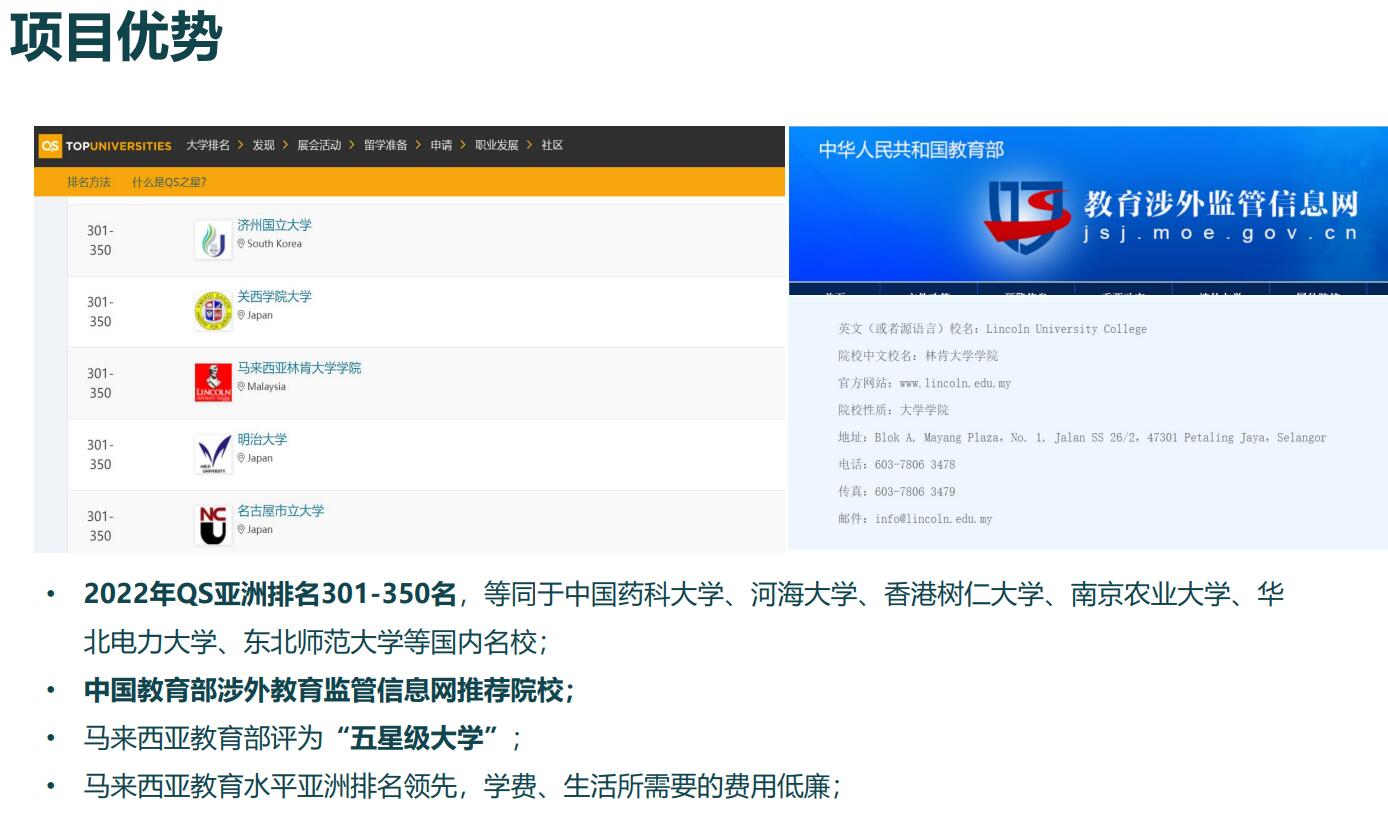Viewport: 1388px width, 815px height.
Task: Open the QS TopUniversities logo
Action: (x=106, y=146)
